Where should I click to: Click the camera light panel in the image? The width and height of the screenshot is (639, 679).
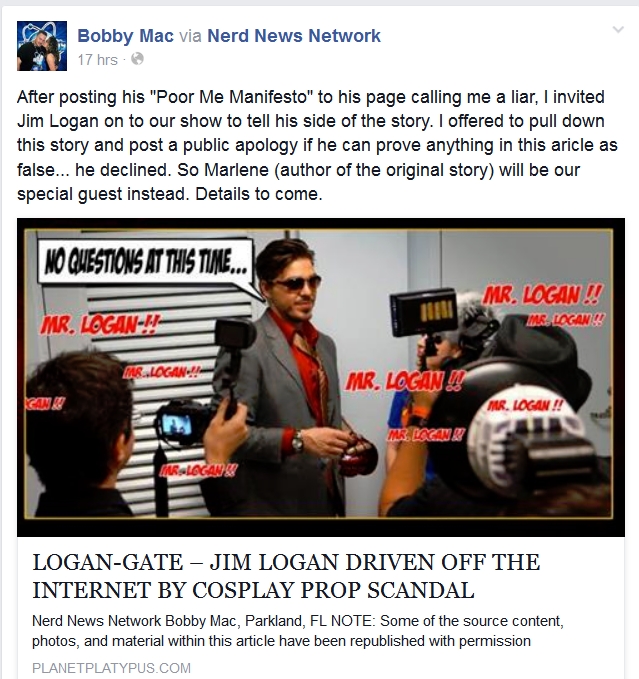(x=424, y=312)
